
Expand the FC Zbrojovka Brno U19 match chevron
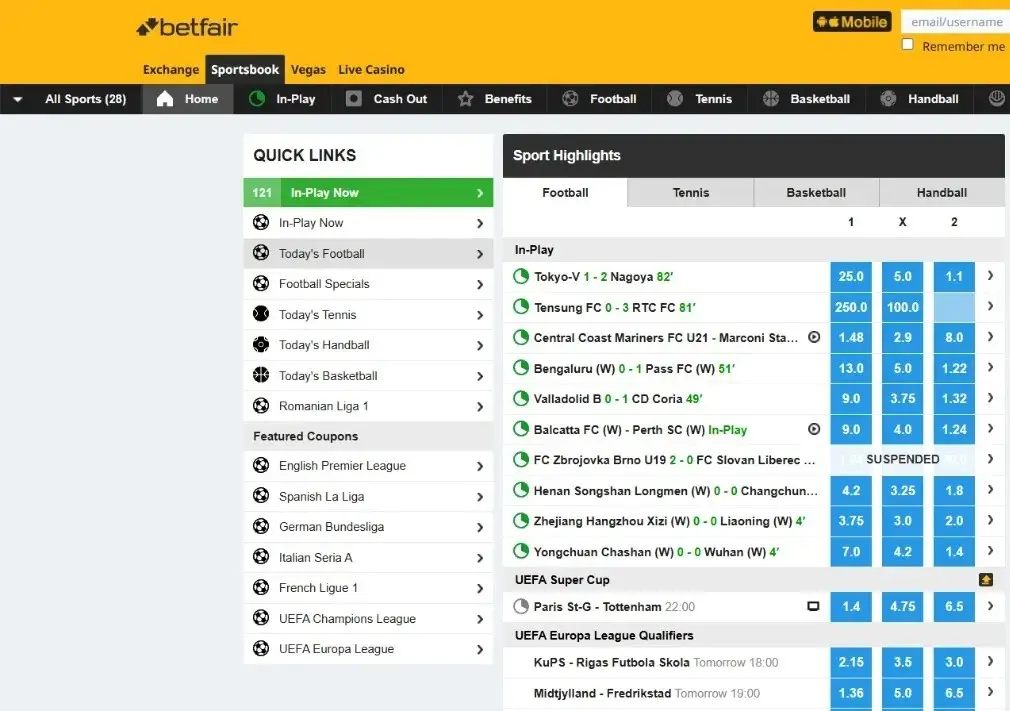pos(991,459)
